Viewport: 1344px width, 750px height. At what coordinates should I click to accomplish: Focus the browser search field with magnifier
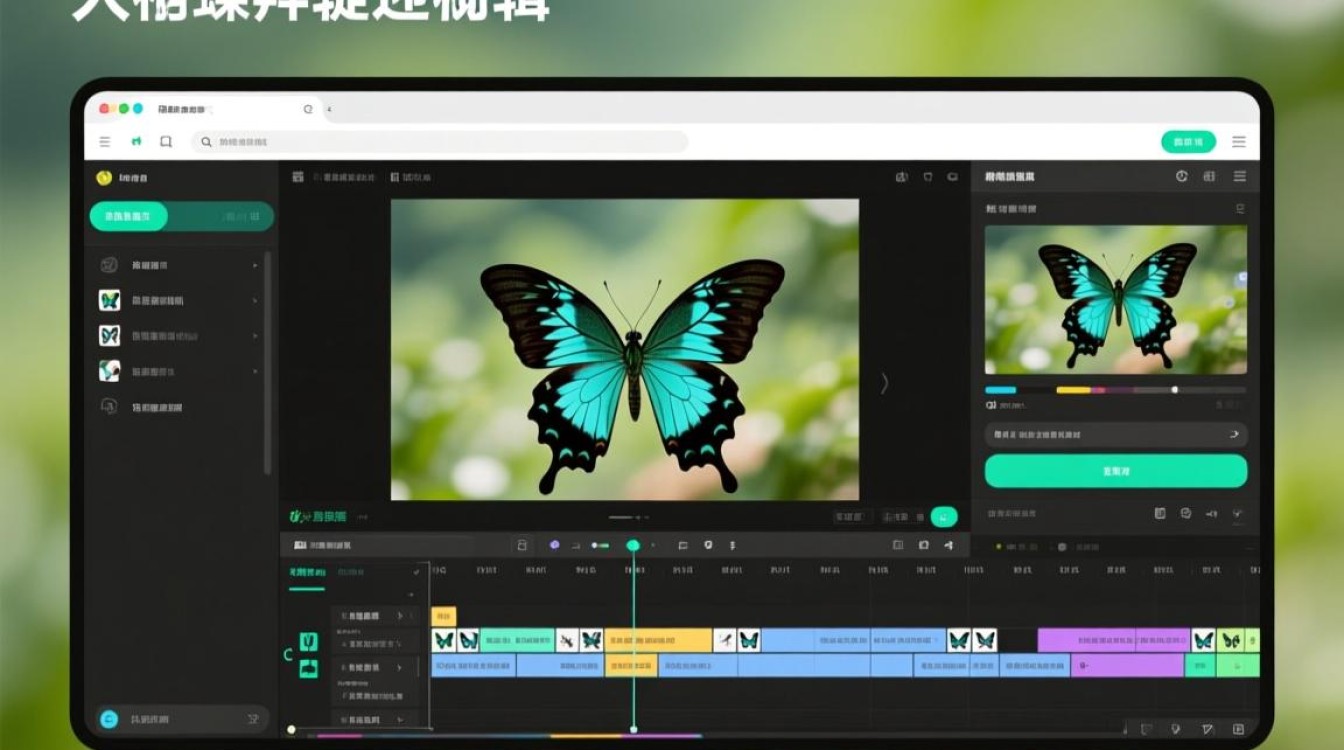pos(439,142)
